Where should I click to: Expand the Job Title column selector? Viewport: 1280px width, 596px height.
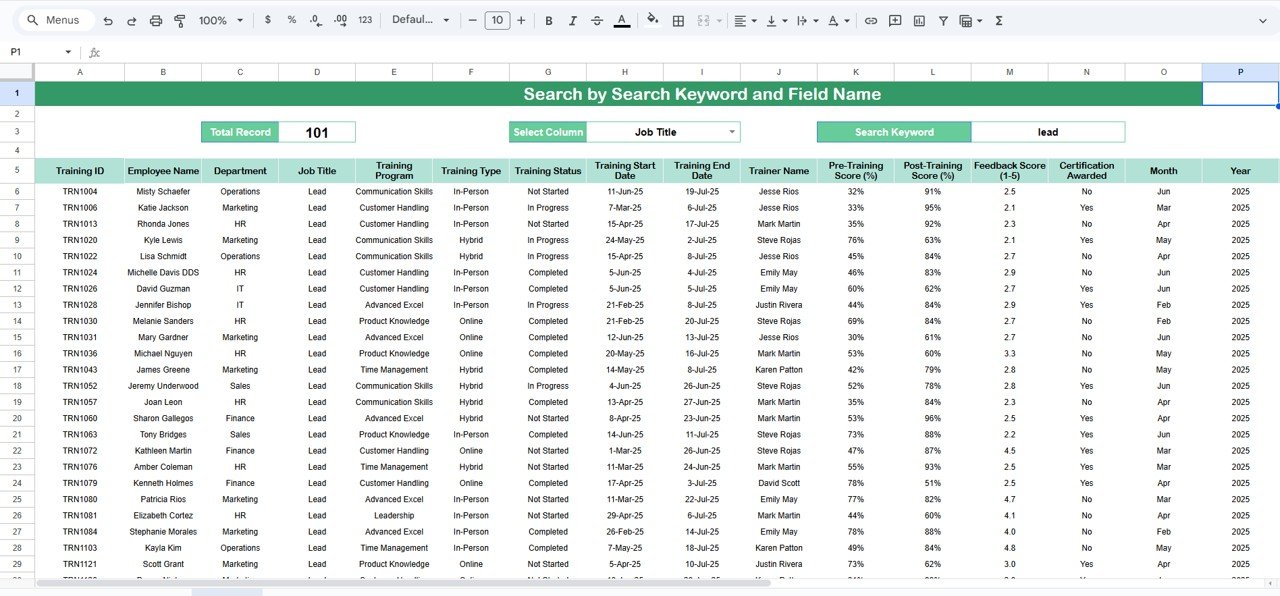click(732, 132)
